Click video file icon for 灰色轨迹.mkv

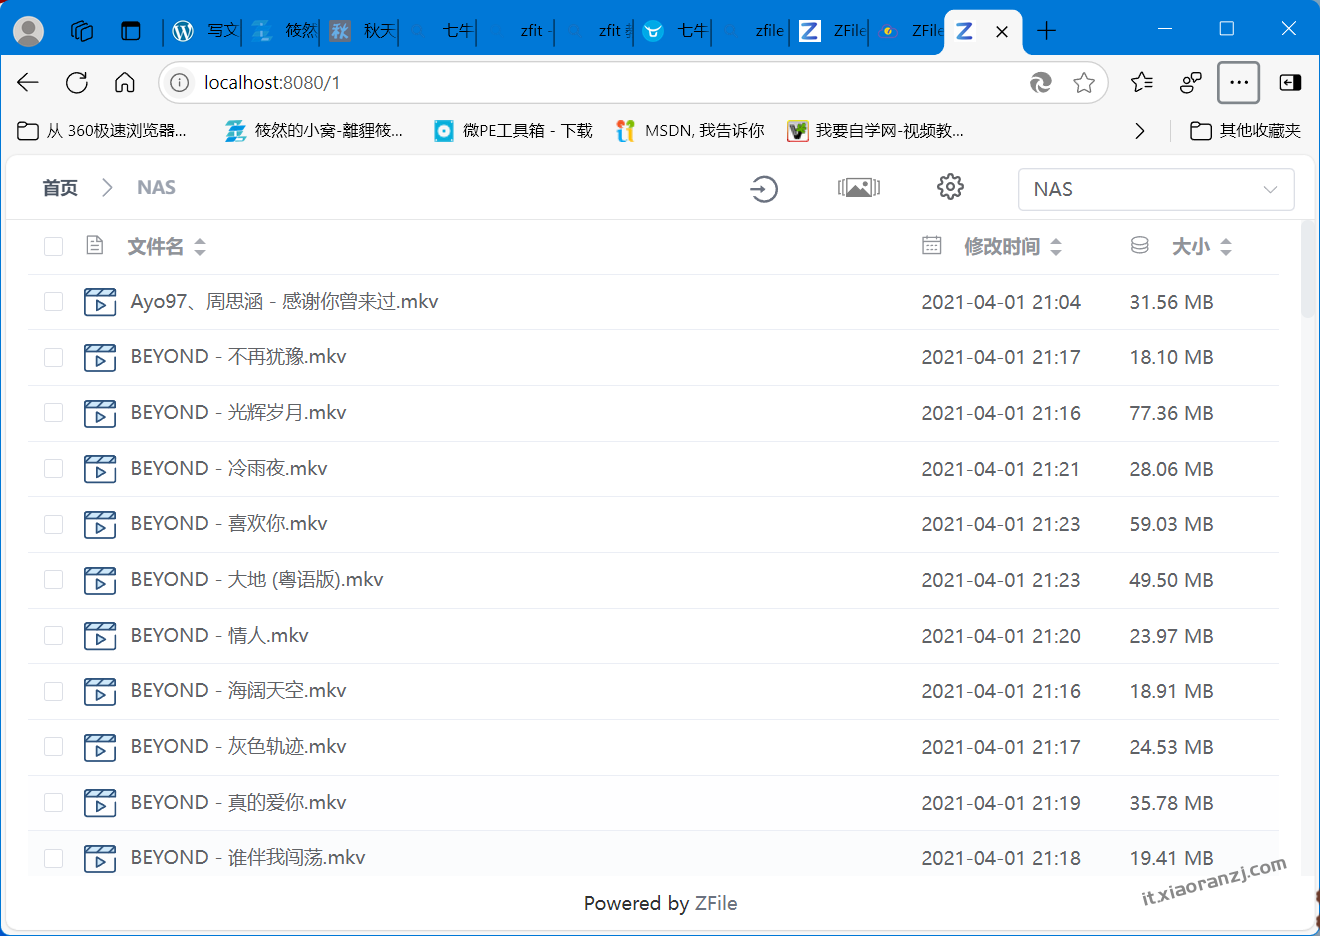pos(99,747)
